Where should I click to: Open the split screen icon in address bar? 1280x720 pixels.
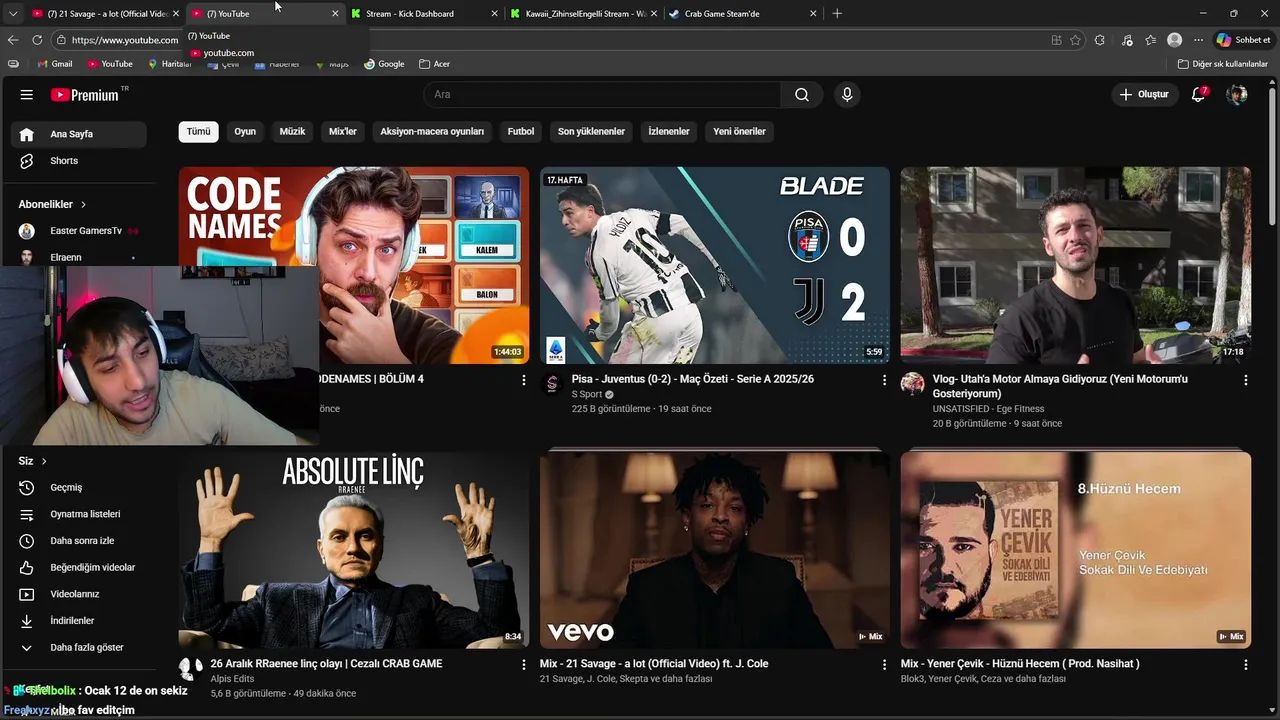pos(1056,40)
